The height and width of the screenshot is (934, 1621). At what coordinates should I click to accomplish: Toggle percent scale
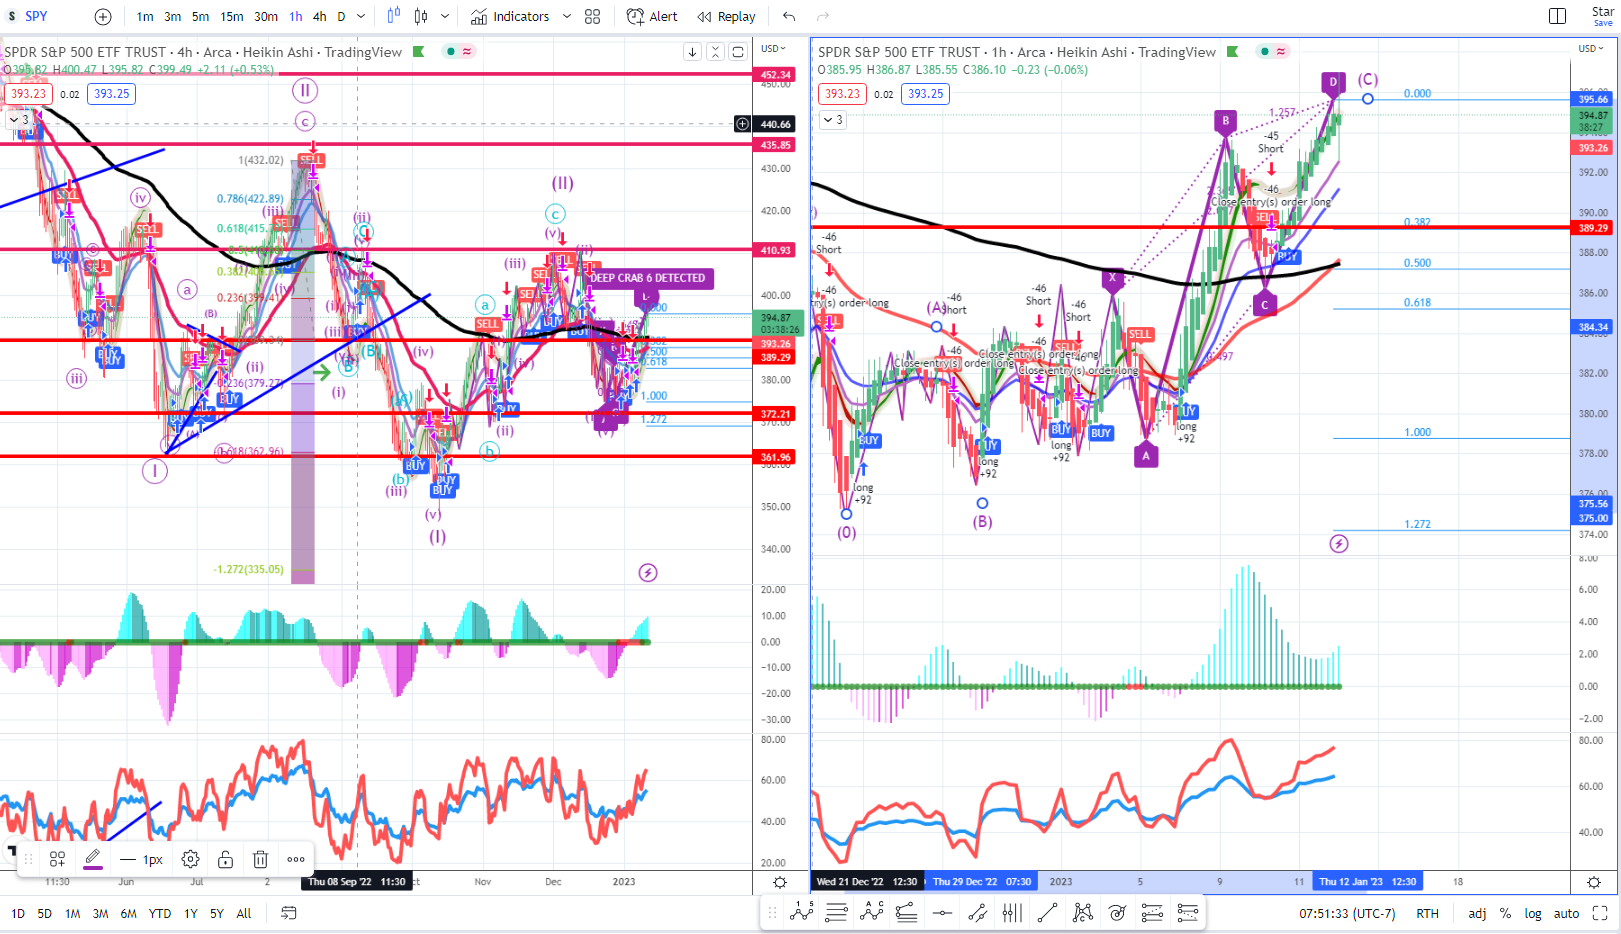pyautogui.click(x=1505, y=913)
